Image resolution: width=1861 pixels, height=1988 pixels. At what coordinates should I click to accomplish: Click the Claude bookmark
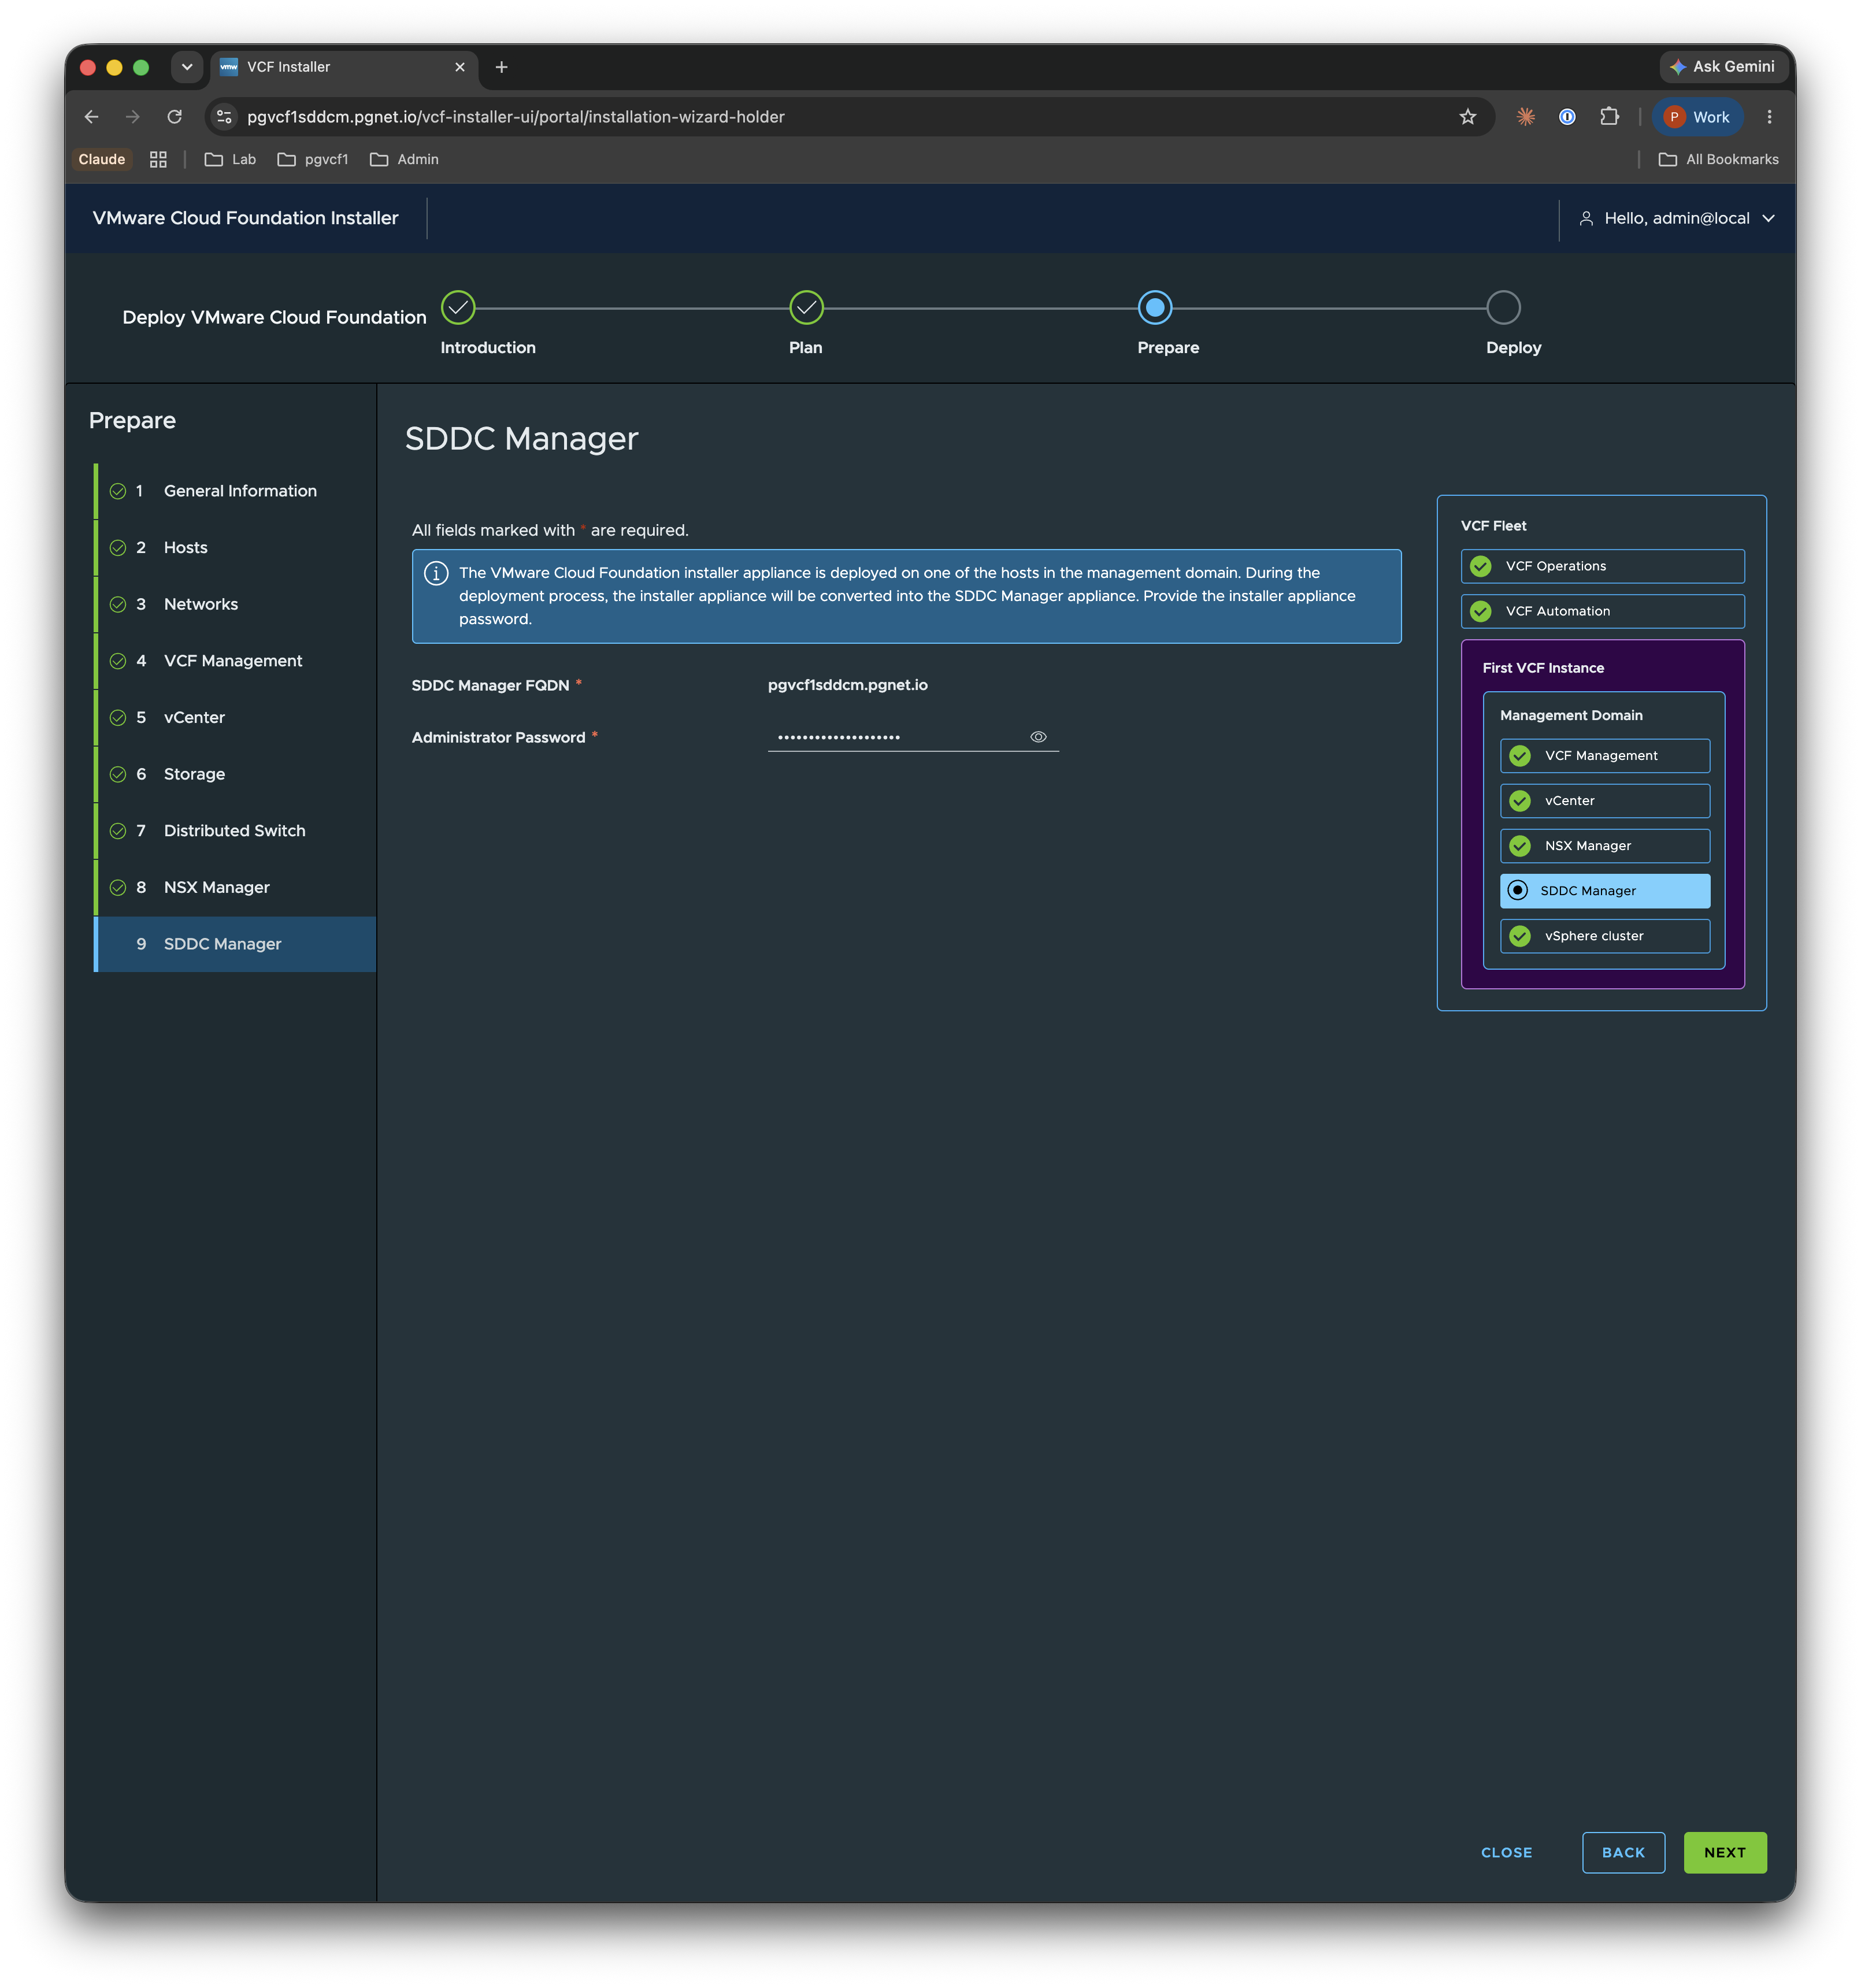(102, 159)
